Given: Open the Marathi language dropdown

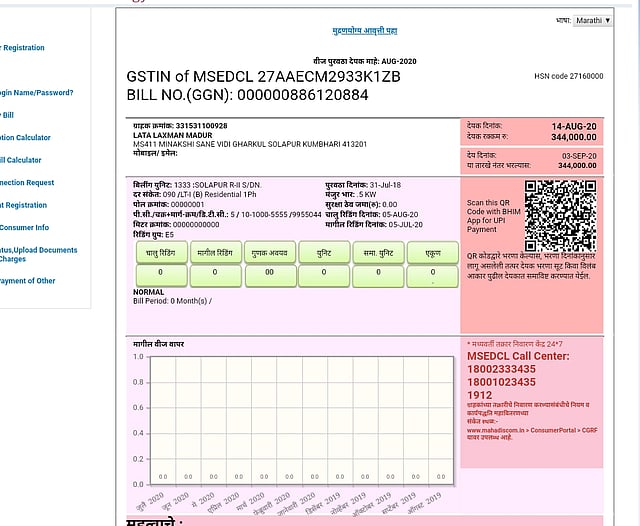Looking at the screenshot, I should pyautogui.click(x=593, y=20).
